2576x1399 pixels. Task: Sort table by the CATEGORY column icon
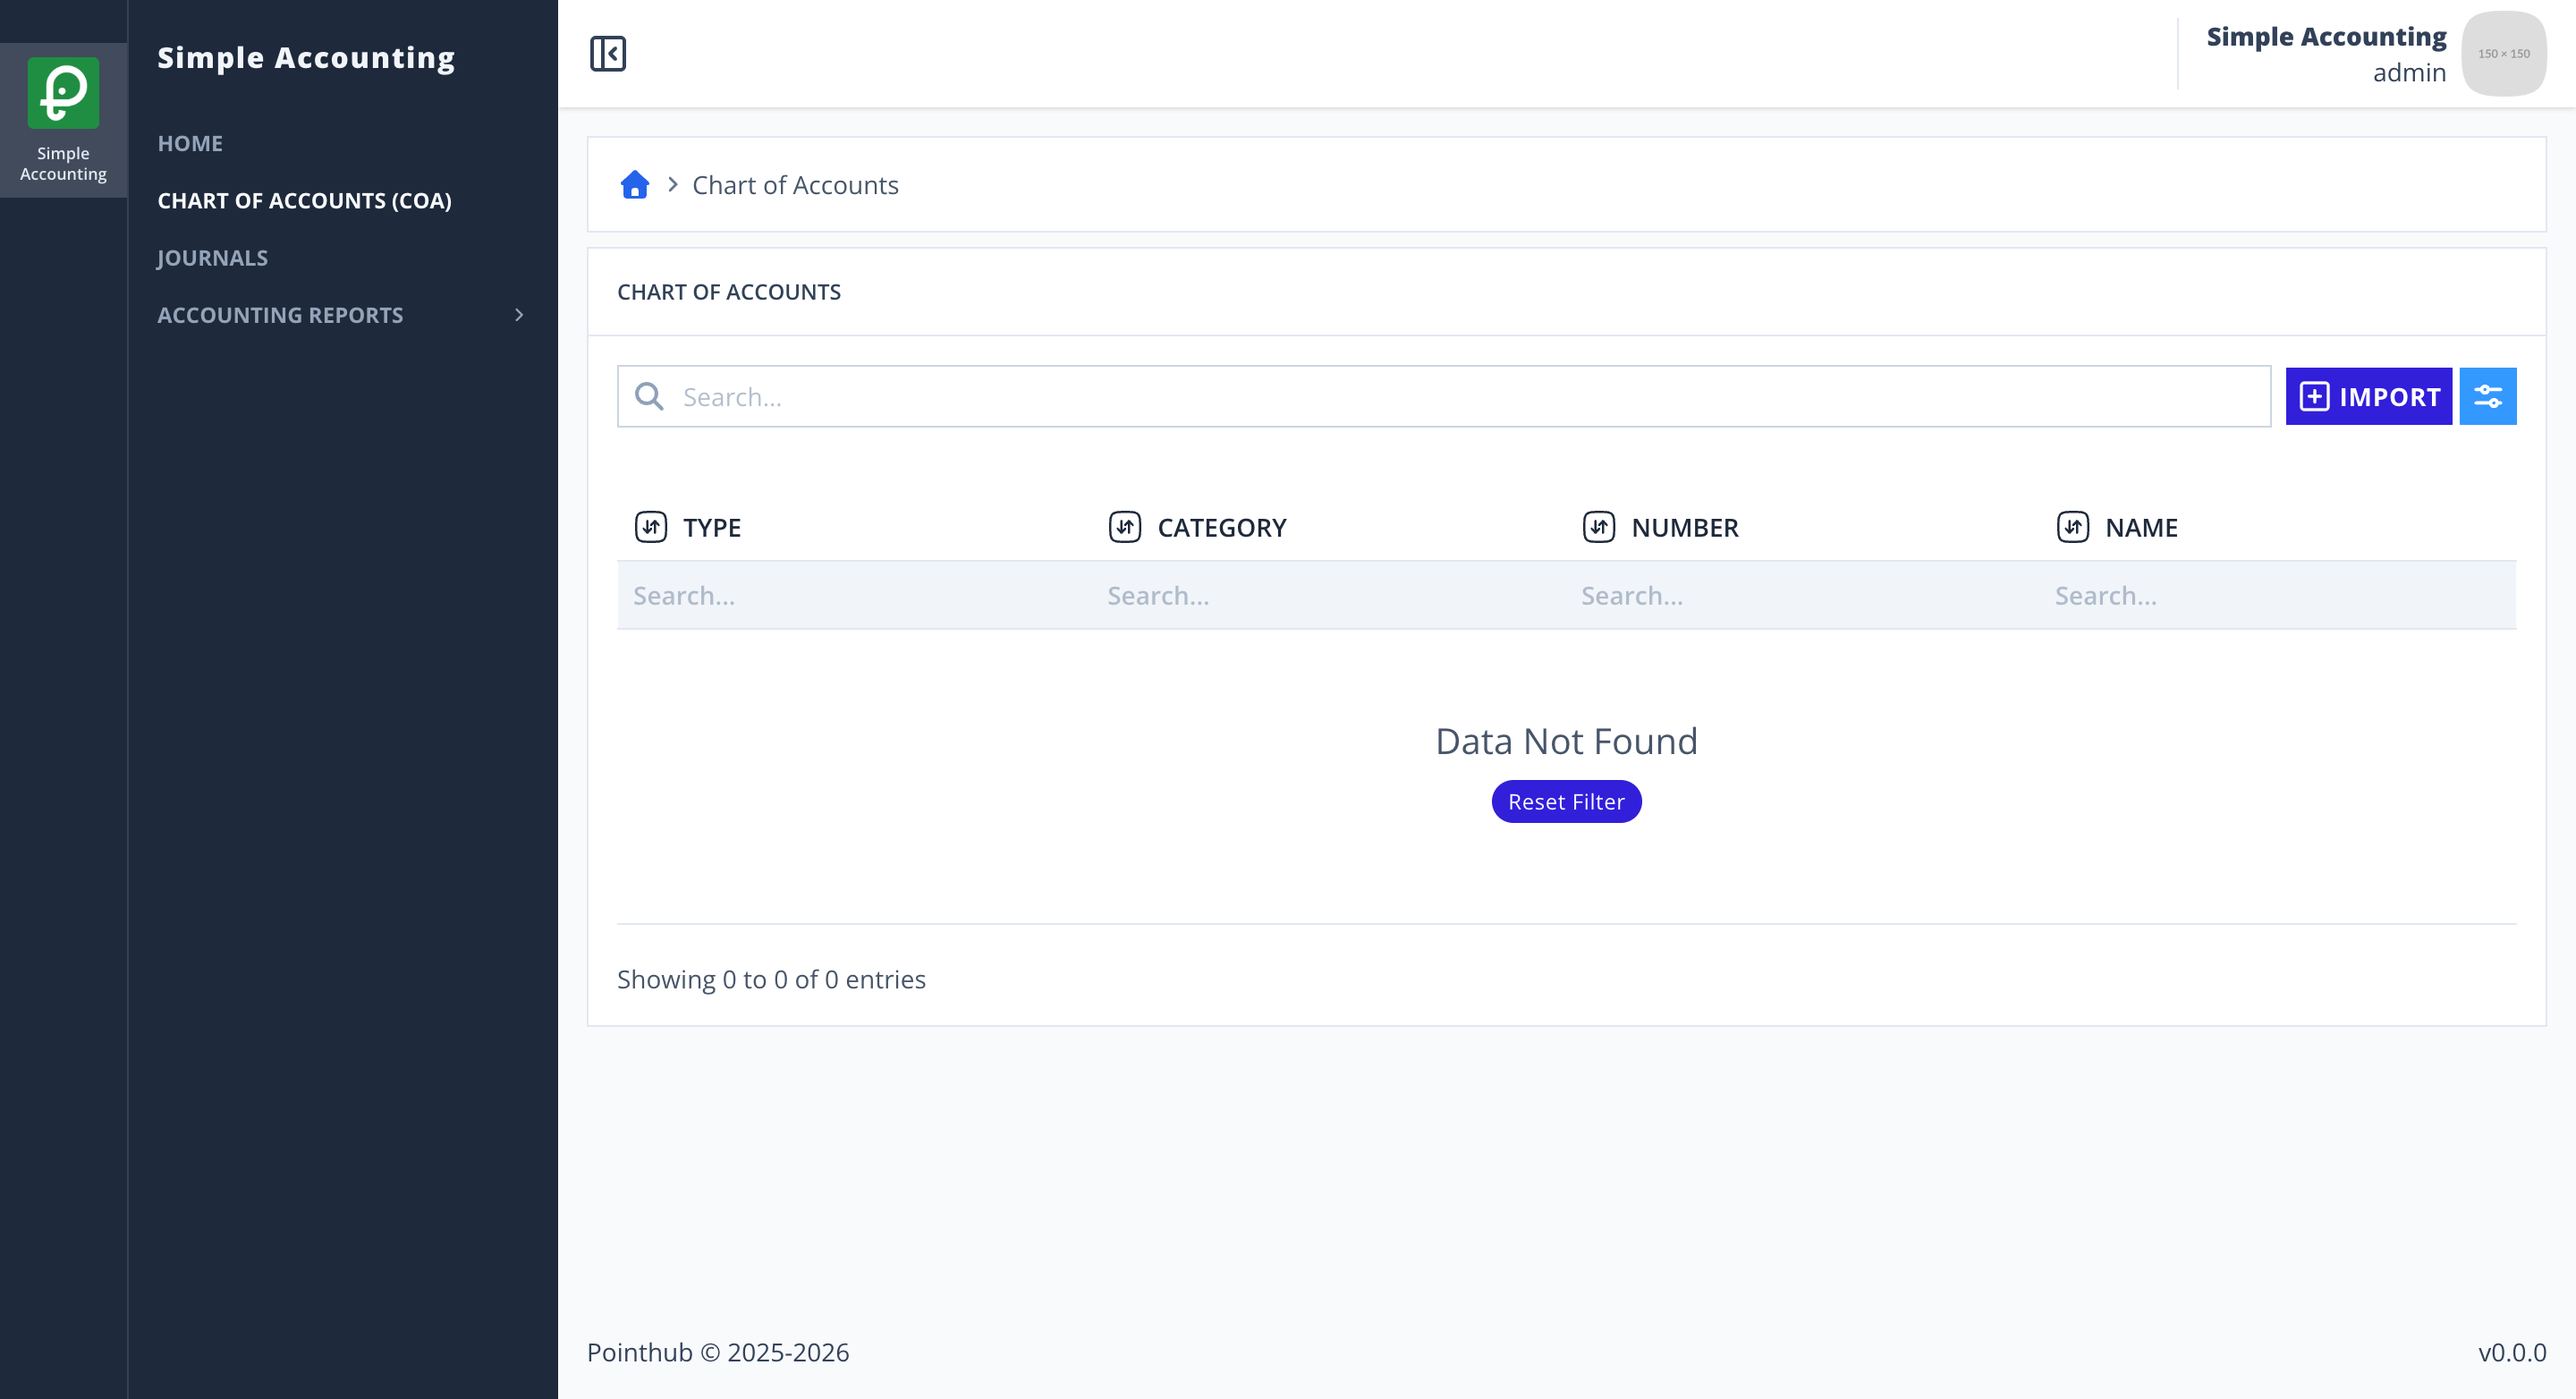1125,527
